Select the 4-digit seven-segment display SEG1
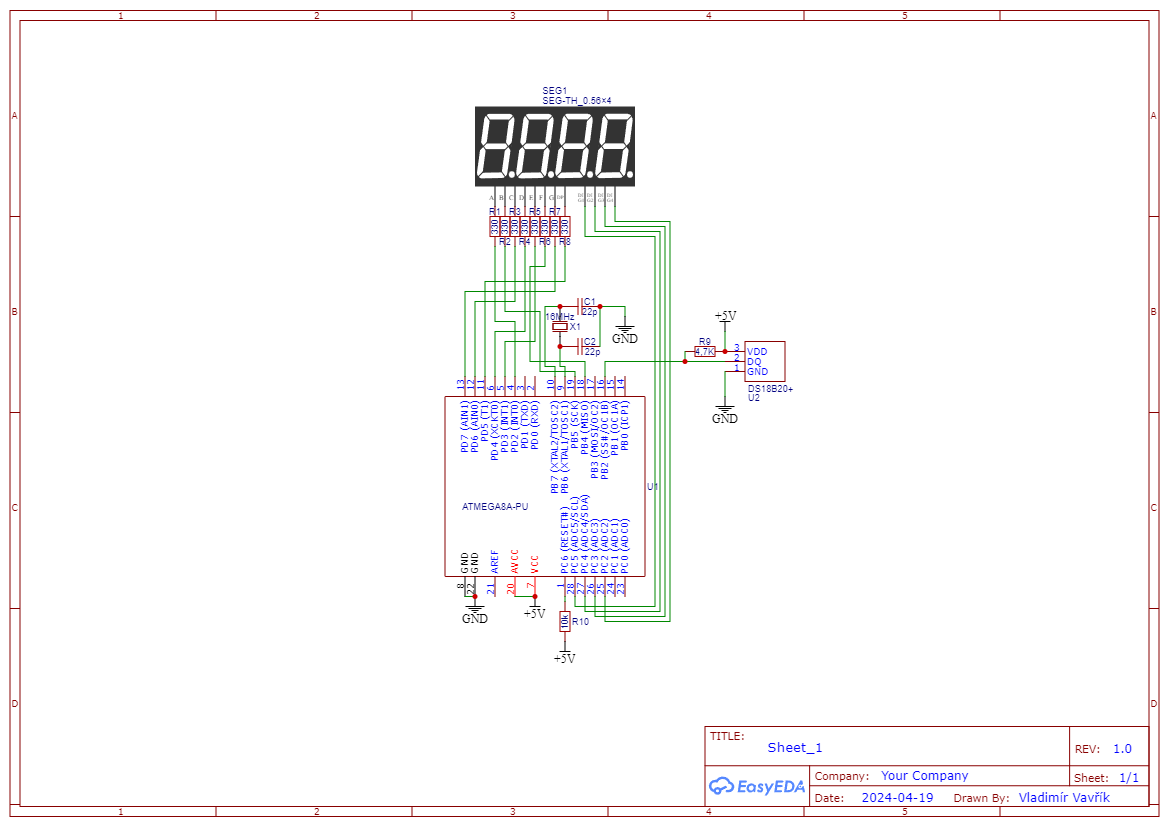 [x=554, y=146]
